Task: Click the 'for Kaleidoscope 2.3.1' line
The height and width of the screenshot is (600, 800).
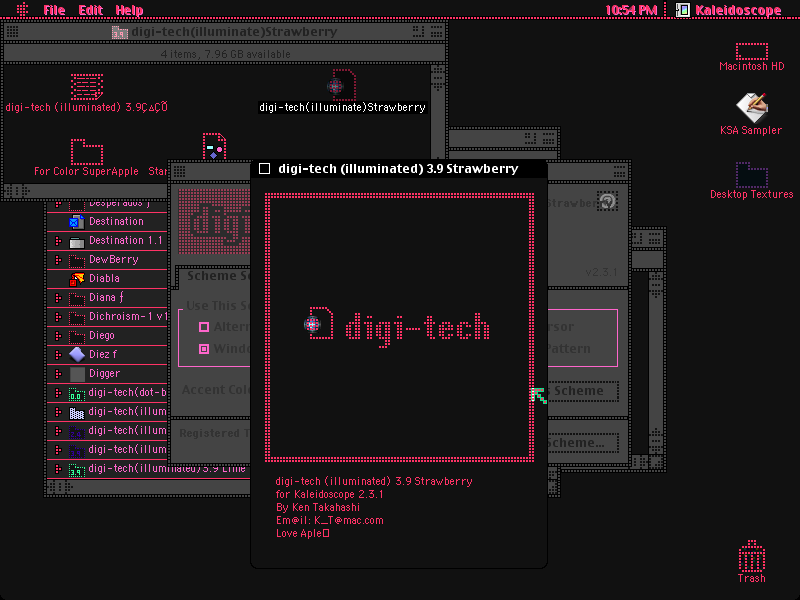Action: [329, 494]
